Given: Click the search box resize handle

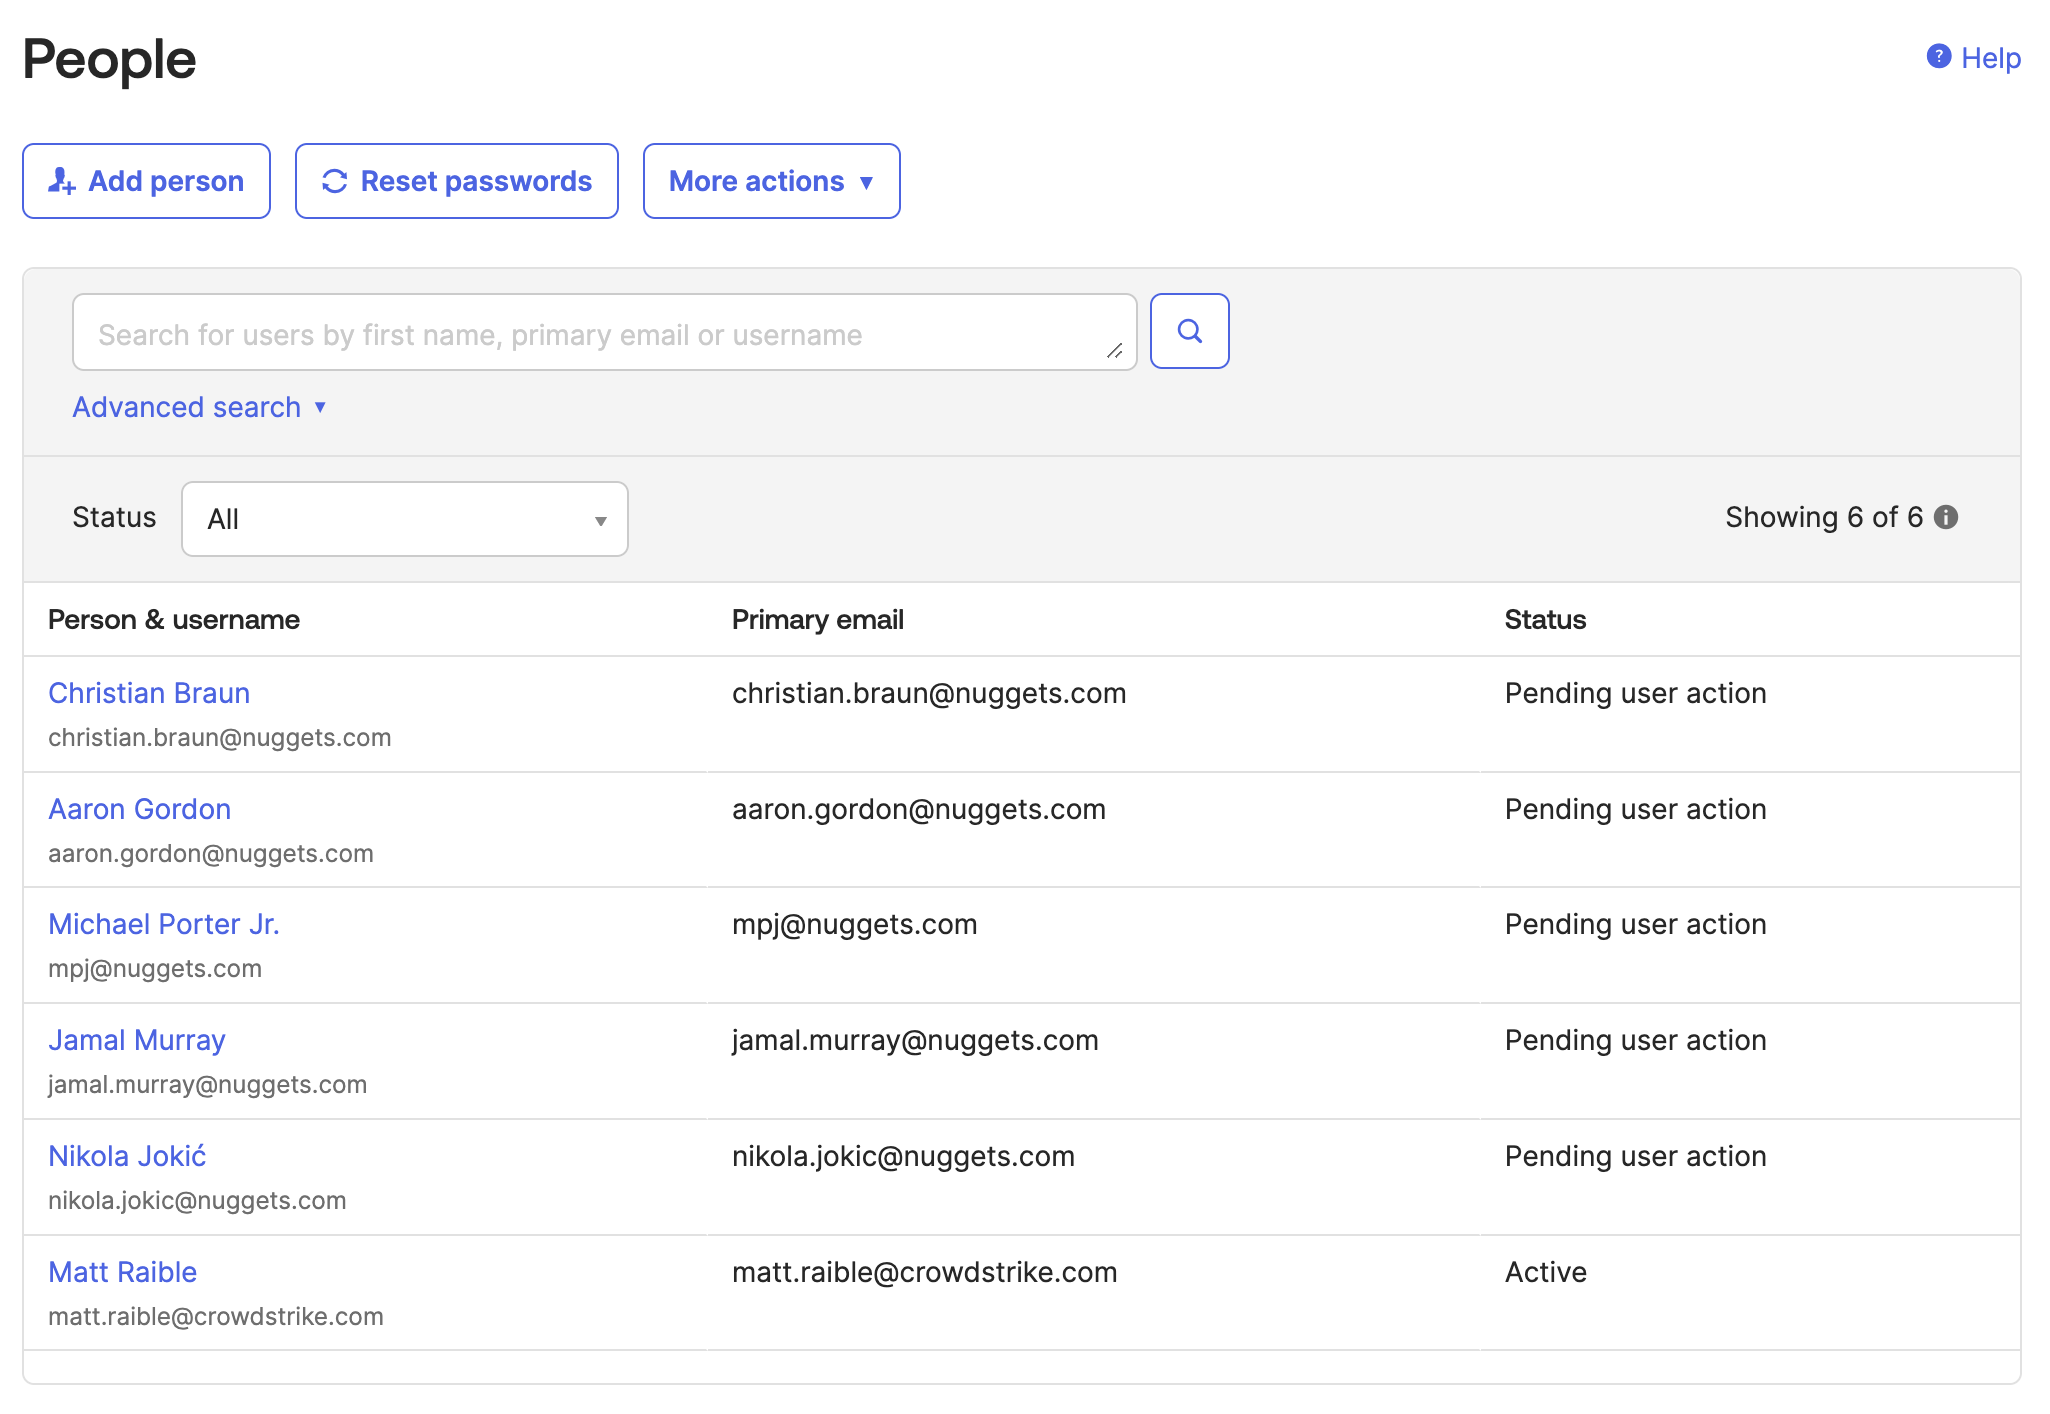Looking at the screenshot, I should click(x=1115, y=351).
